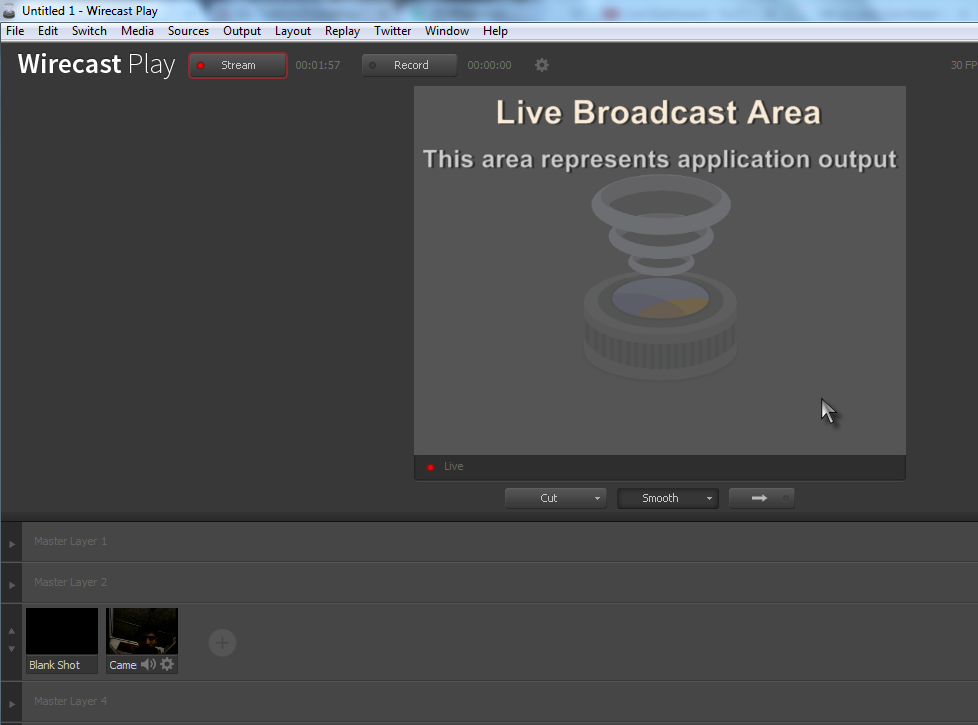Start streaming with the Stream button

click(238, 65)
